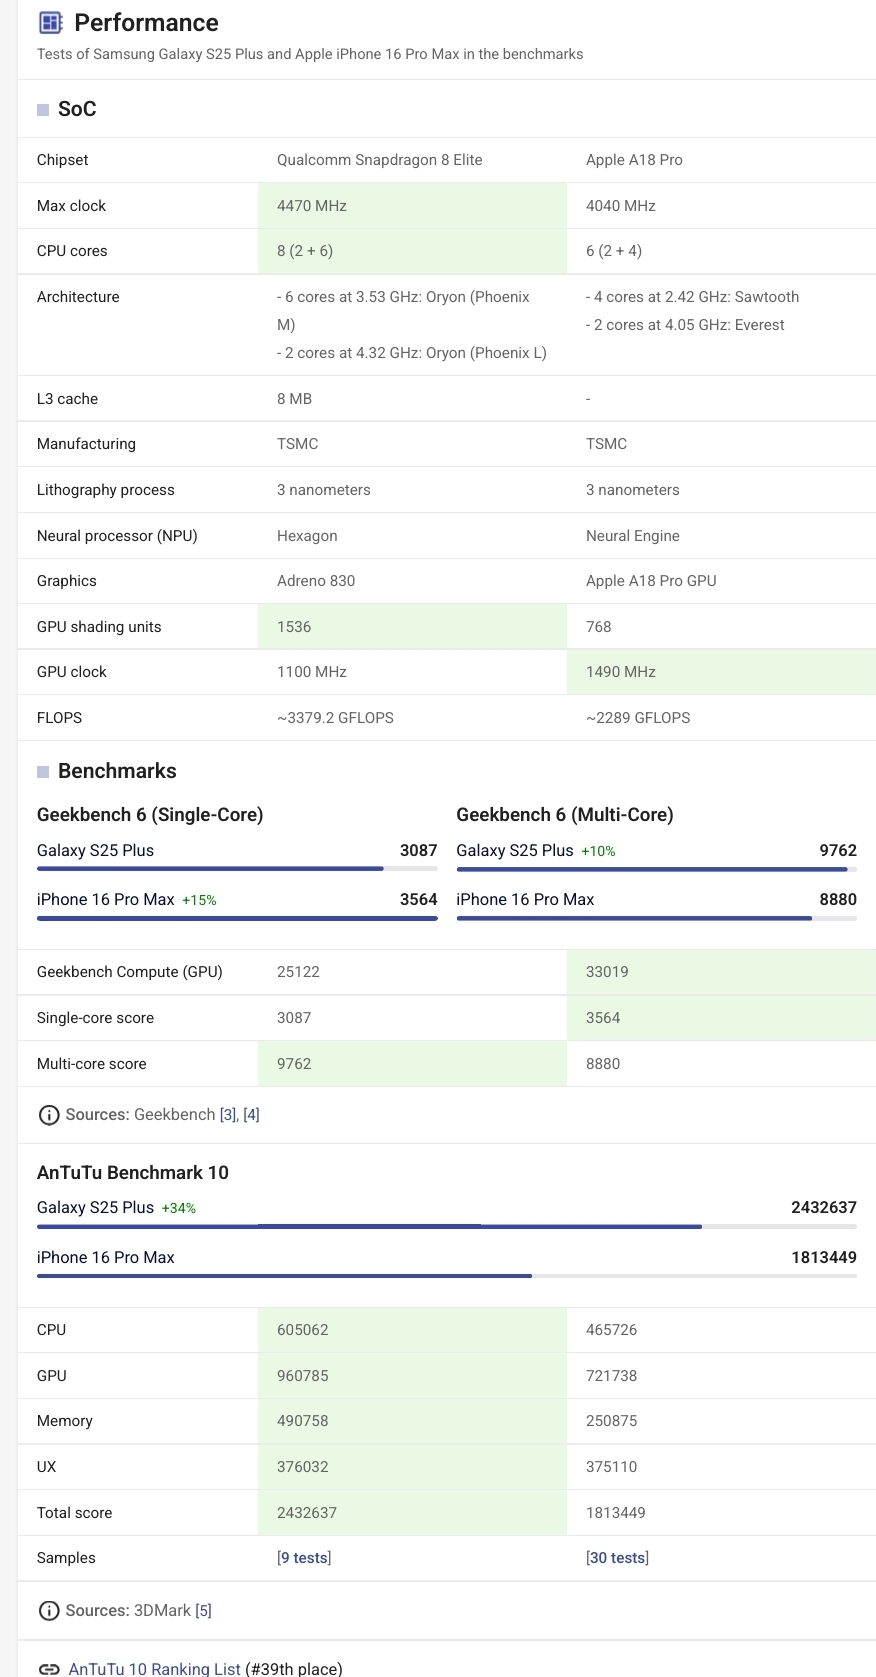This screenshot has width=876, height=1677.
Task: Click the Total score row label
Action: tap(74, 1513)
